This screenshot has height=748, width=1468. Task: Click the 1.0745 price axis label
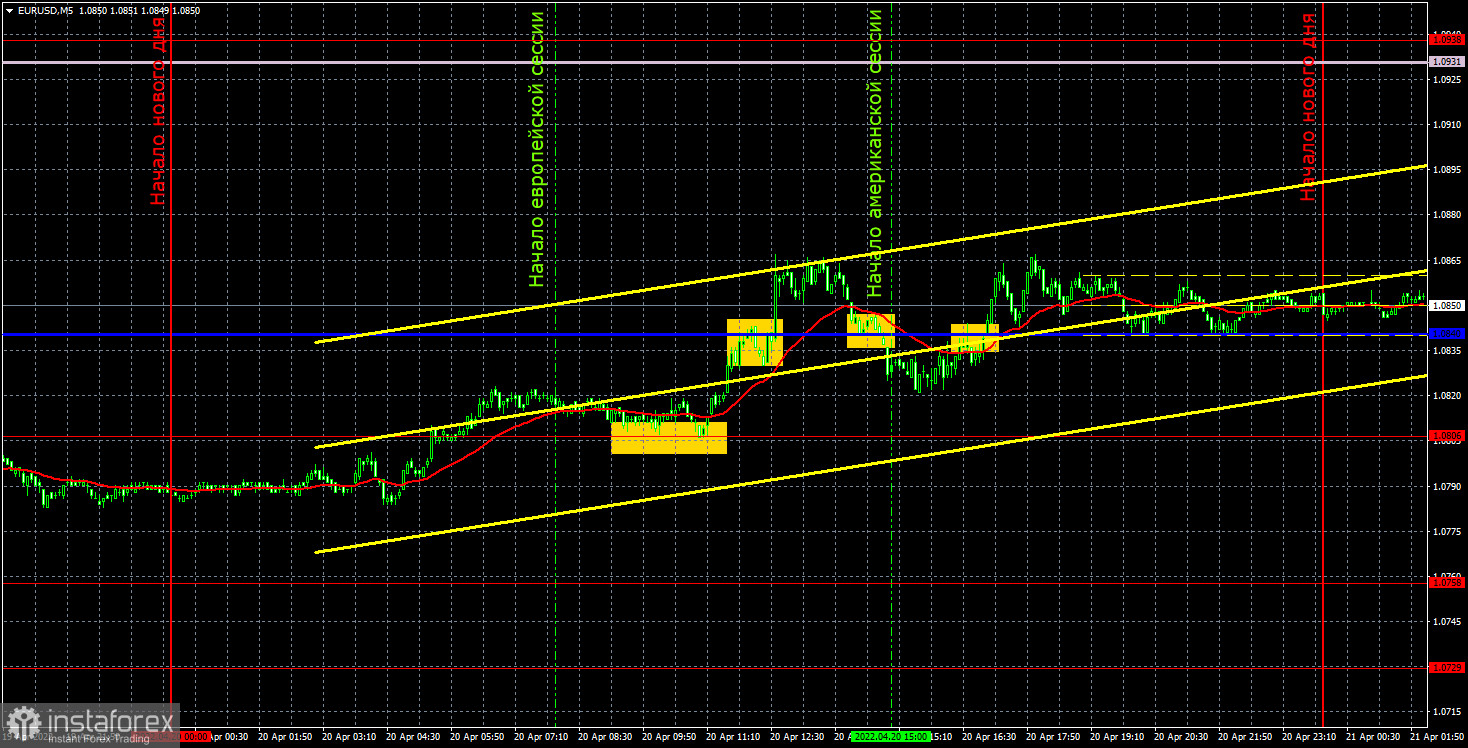coord(1447,622)
